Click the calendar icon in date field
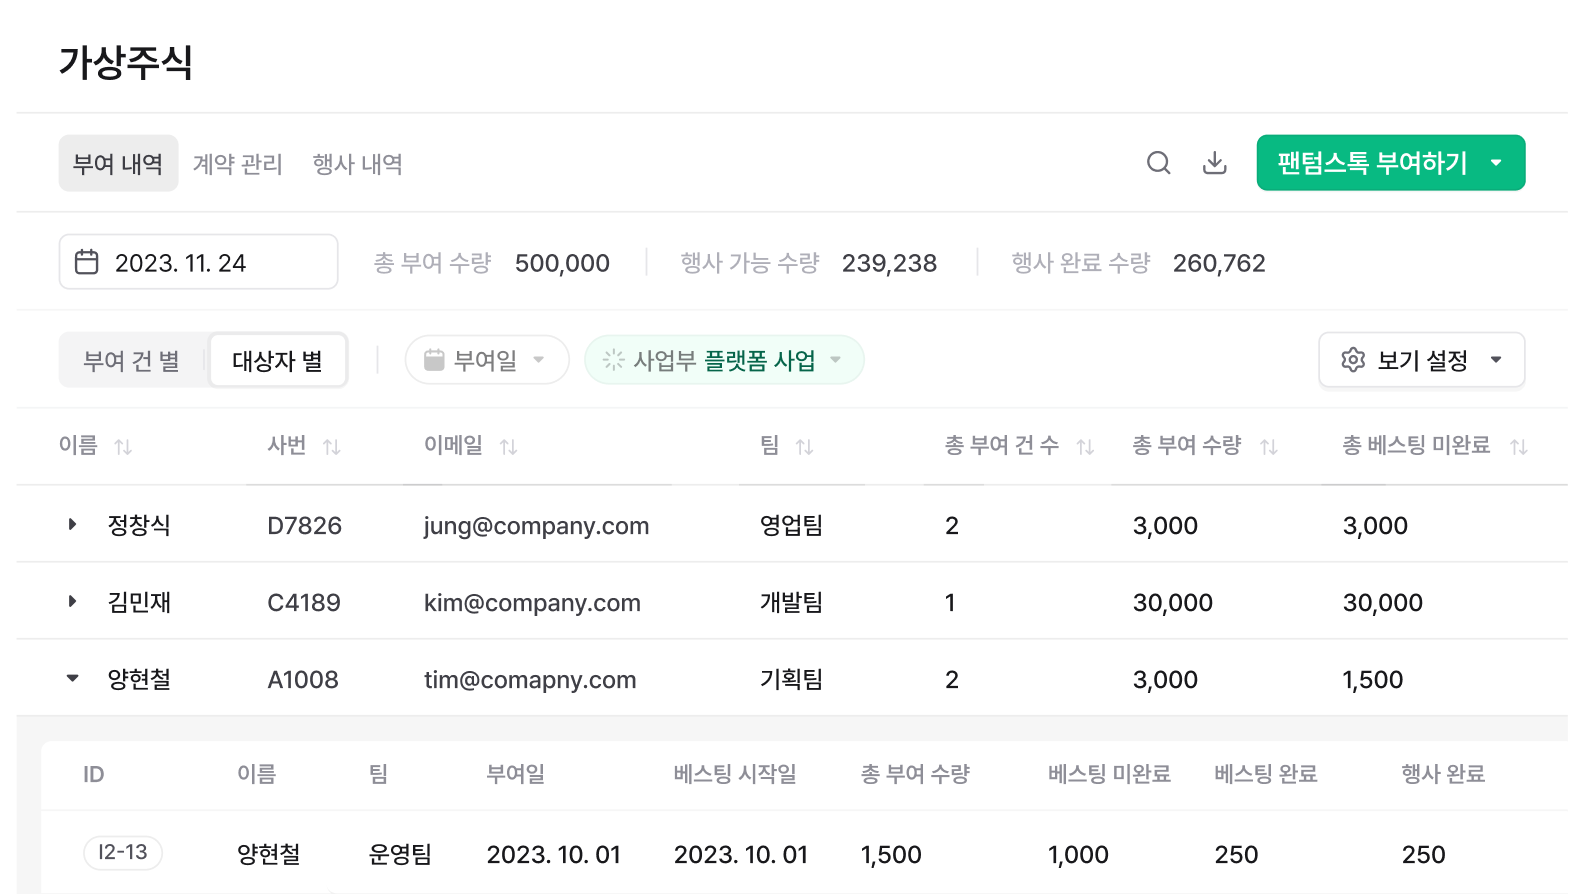 pos(87,262)
